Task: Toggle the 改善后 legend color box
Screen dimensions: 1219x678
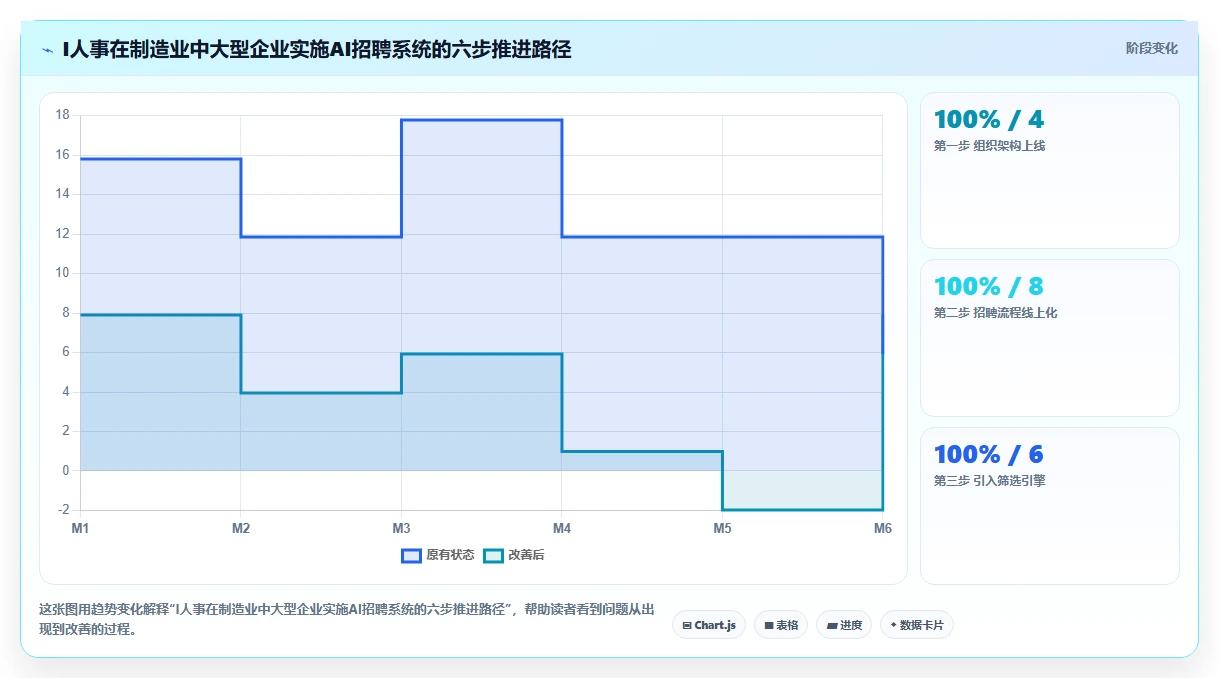Action: click(x=493, y=555)
